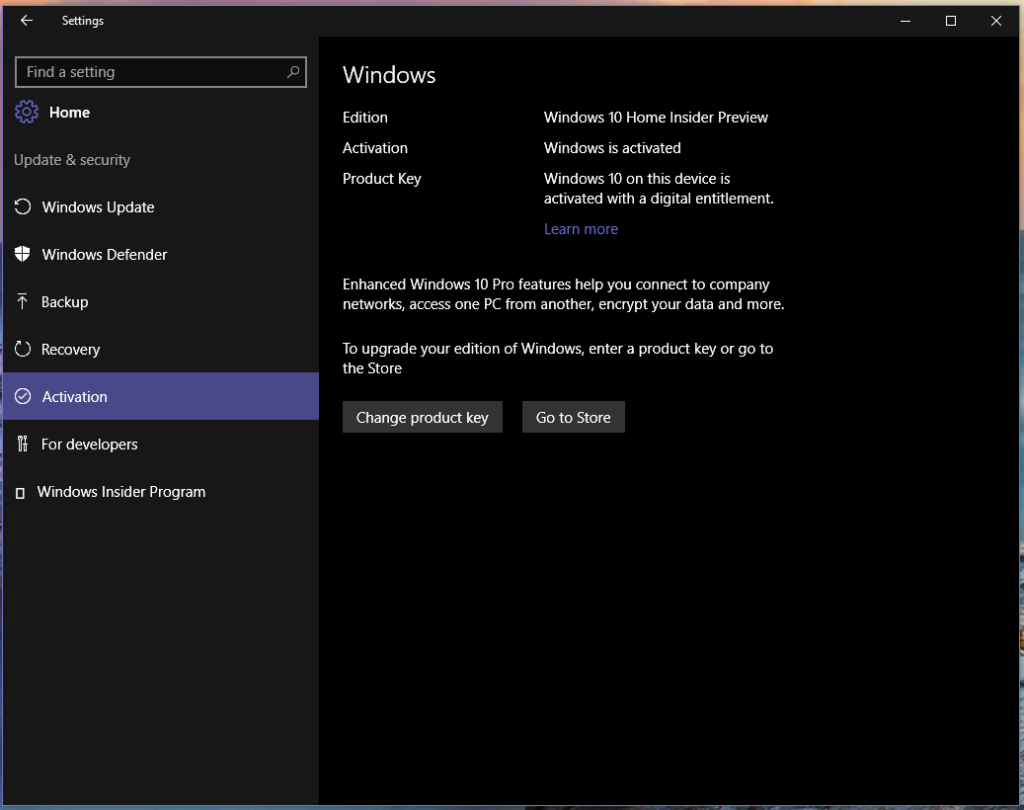Click the Home gear icon
1024x810 pixels.
click(x=27, y=112)
